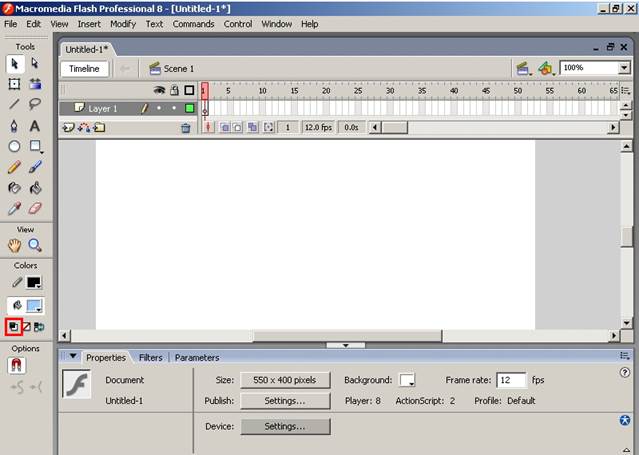Click the Publish Settings button
This screenshot has width=639, height=455.
tap(285, 401)
